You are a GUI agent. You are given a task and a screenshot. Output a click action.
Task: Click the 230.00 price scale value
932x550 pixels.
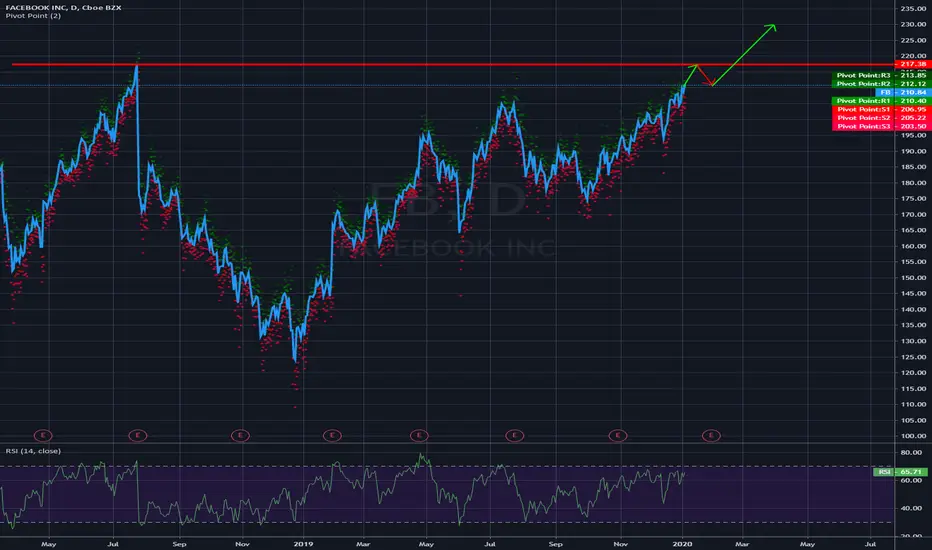pyautogui.click(x=912, y=24)
